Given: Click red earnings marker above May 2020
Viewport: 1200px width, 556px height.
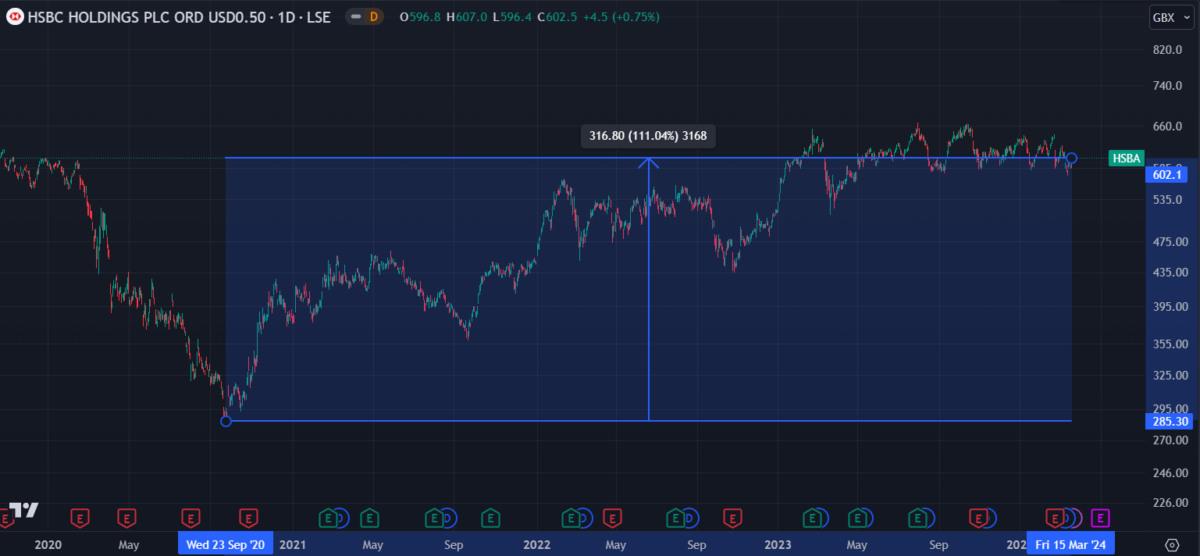Looking at the screenshot, I should click(x=126, y=517).
